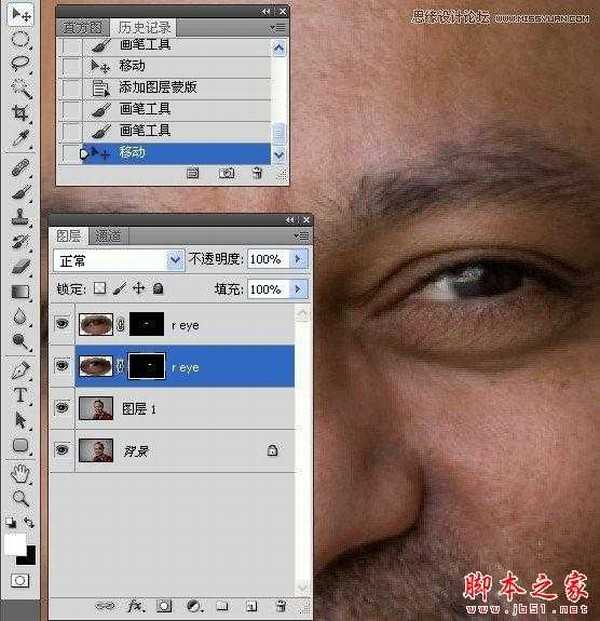Viewport: 600px width, 621px height.
Task: Open the Layers panel options menu
Action: [302, 236]
